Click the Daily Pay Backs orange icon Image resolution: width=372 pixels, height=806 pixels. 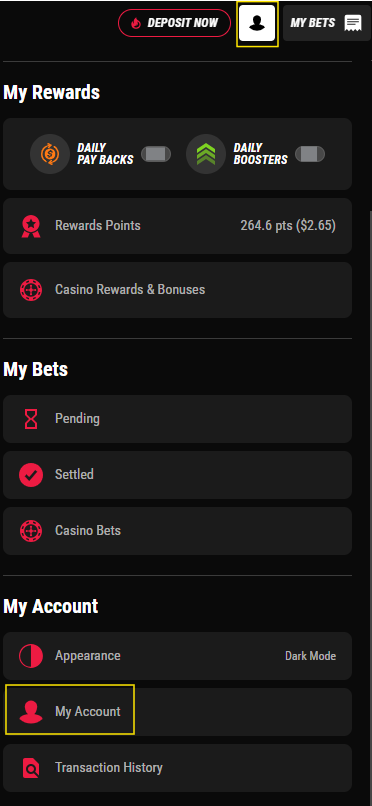click(50, 154)
